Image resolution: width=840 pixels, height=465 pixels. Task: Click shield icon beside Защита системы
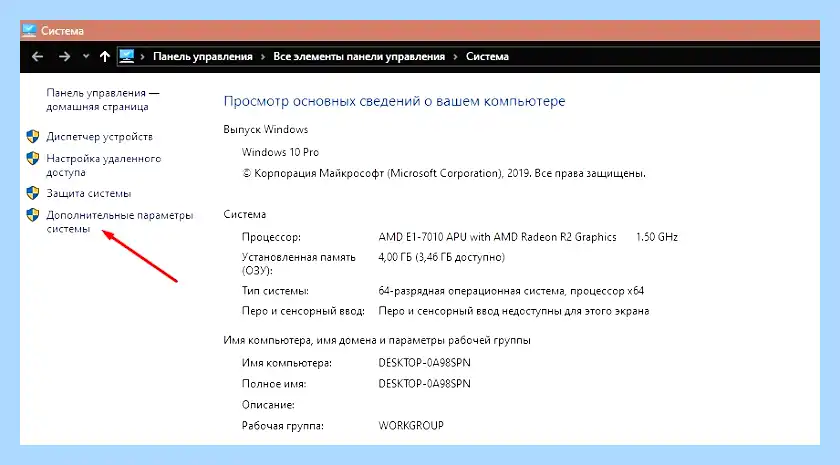point(33,193)
